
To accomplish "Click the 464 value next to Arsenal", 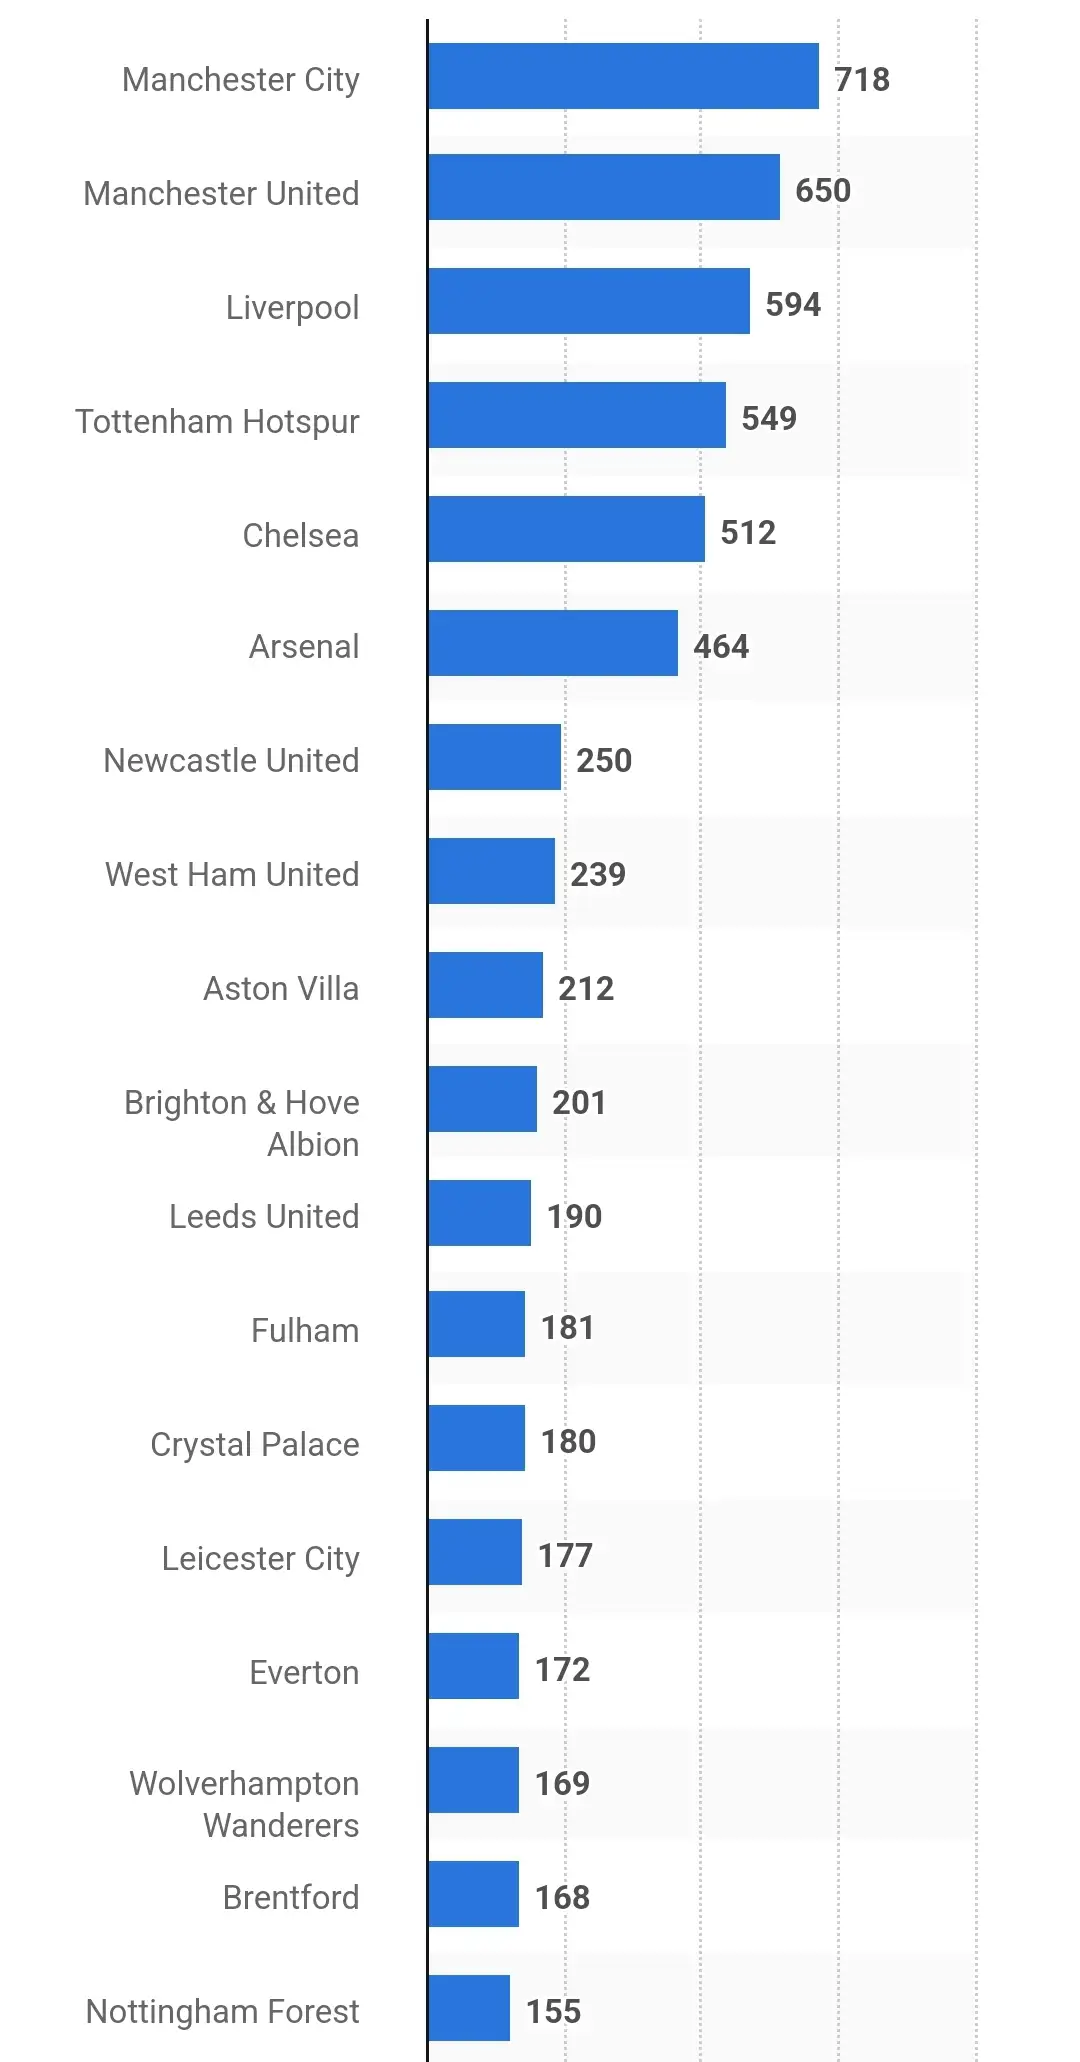I will pyautogui.click(x=721, y=646).
